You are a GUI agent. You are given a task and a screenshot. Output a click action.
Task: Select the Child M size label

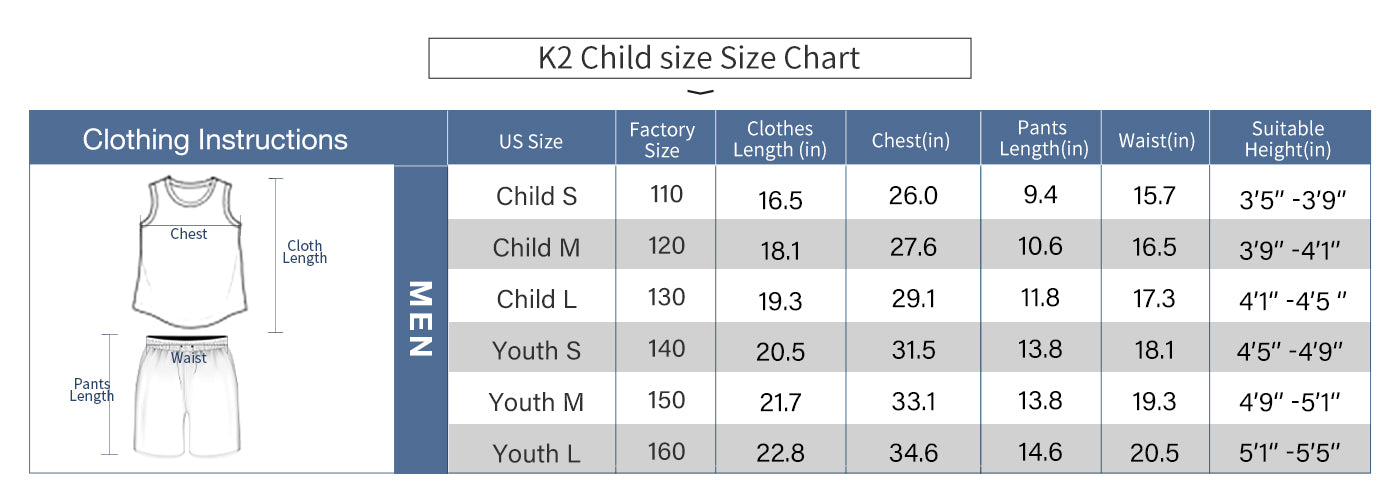(537, 247)
